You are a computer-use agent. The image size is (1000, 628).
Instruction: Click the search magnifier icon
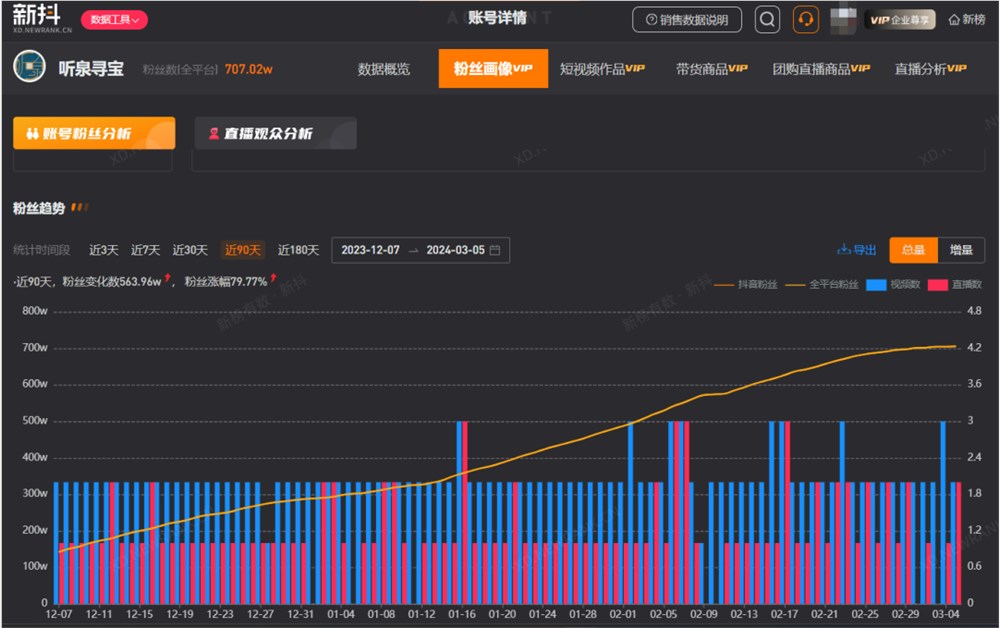pos(767,20)
